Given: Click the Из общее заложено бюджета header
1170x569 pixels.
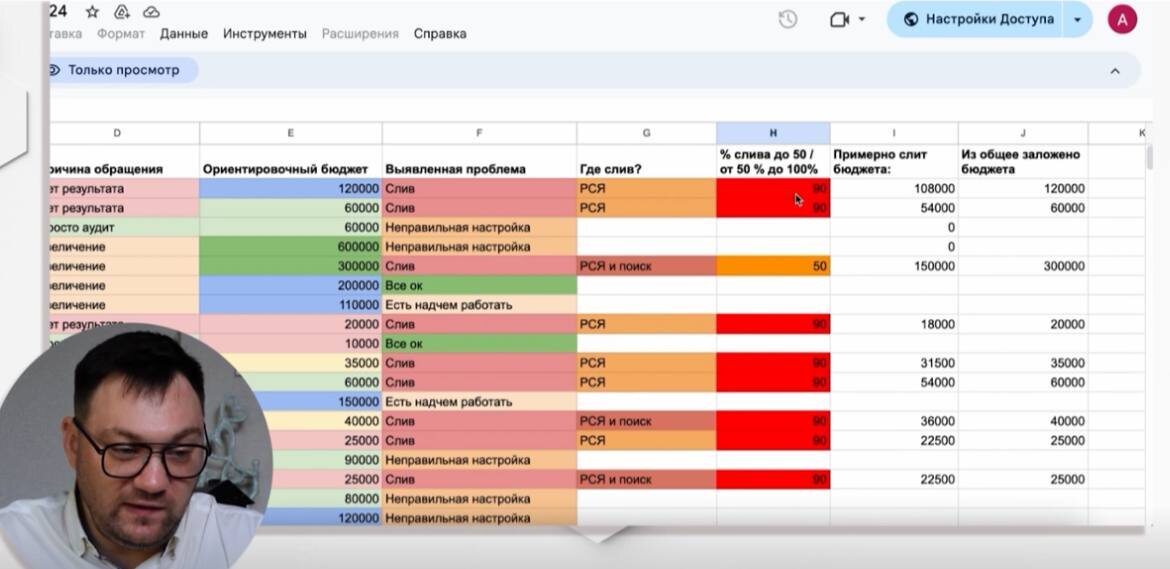Looking at the screenshot, I should [1023, 162].
